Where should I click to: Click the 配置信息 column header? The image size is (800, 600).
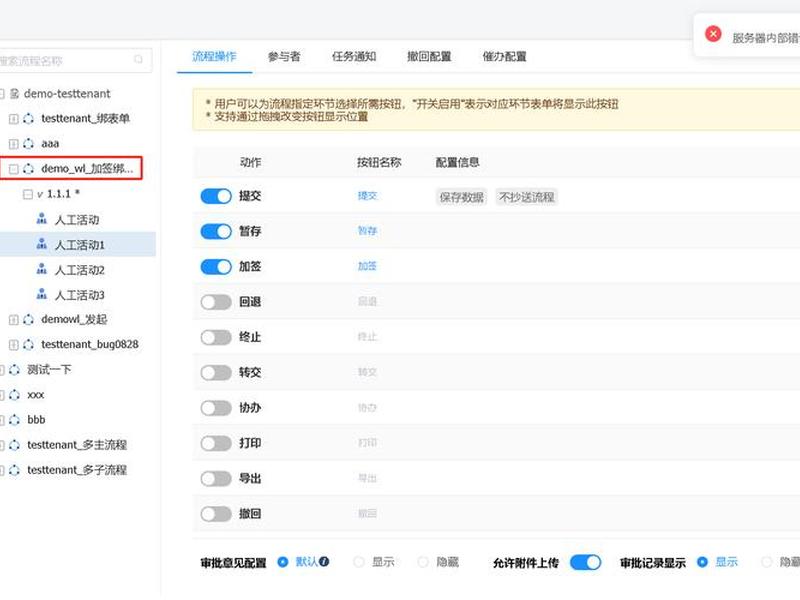pyautogui.click(x=457, y=162)
